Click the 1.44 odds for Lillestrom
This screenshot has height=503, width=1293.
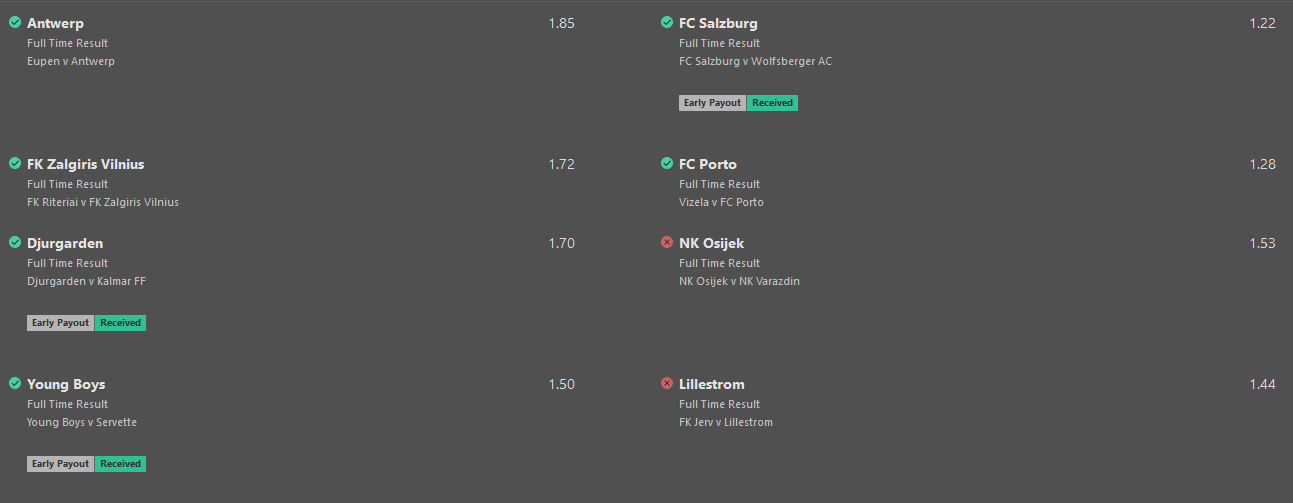coord(1262,384)
